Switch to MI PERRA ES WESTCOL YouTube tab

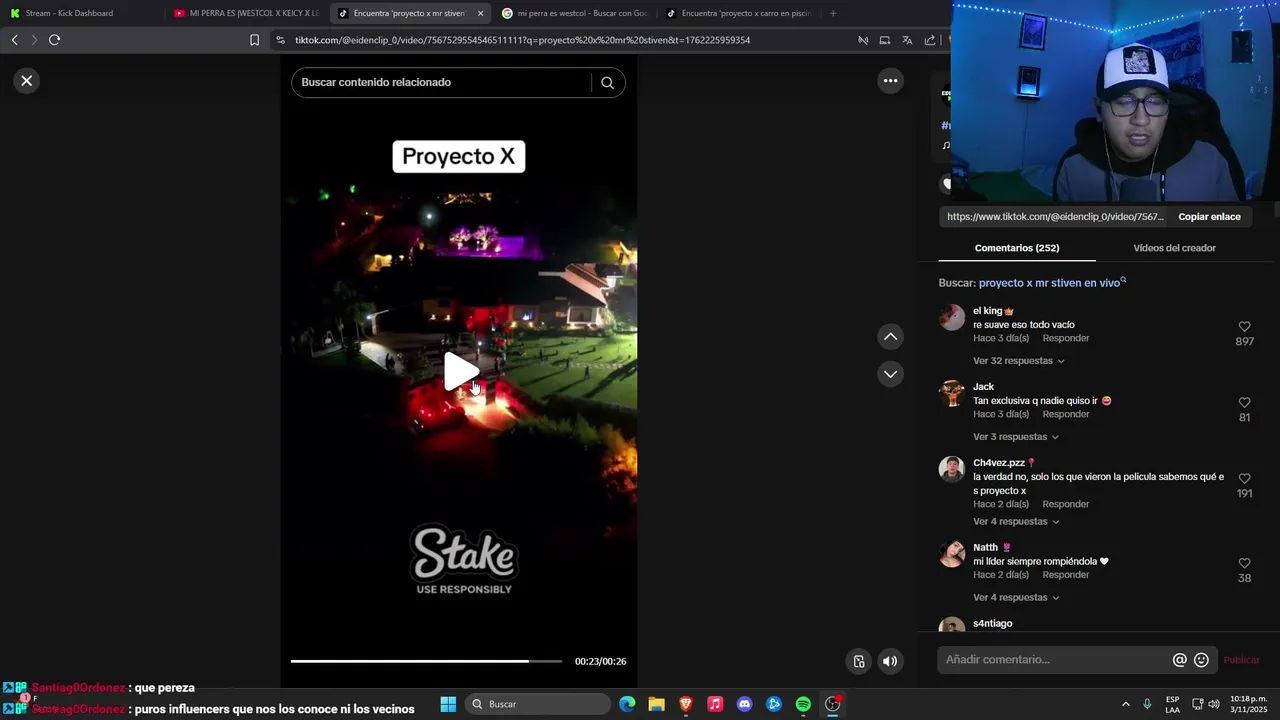click(x=245, y=13)
